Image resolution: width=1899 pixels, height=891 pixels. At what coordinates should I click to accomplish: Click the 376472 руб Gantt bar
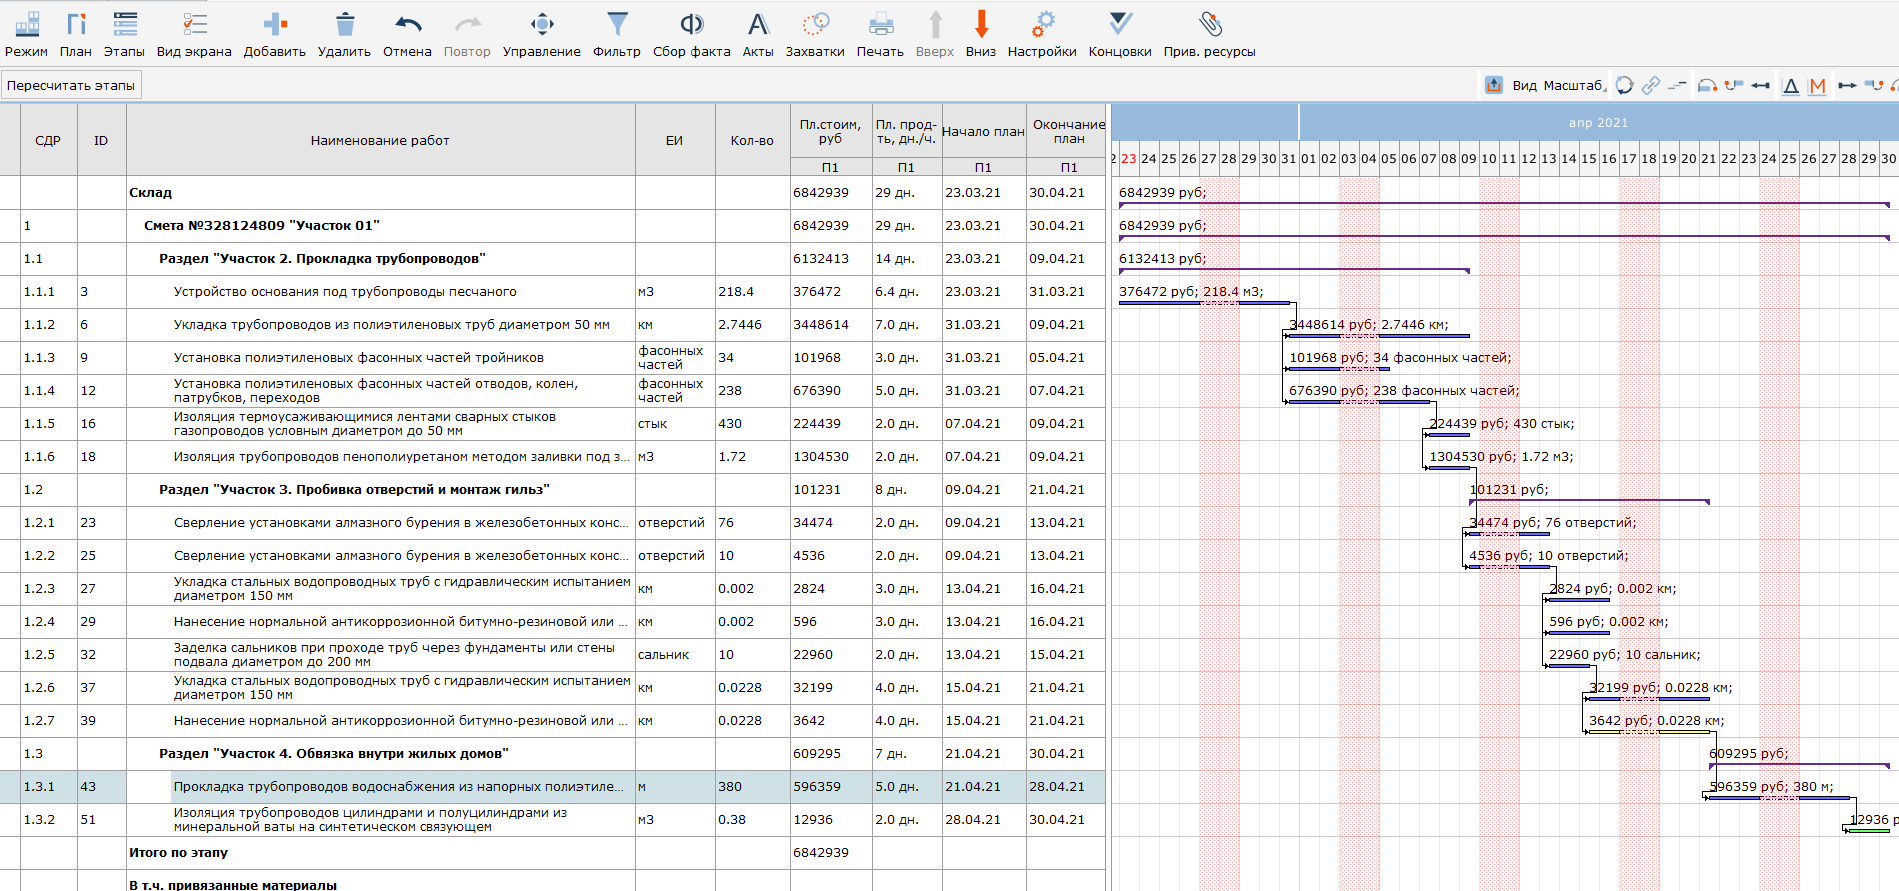[x=1204, y=303]
